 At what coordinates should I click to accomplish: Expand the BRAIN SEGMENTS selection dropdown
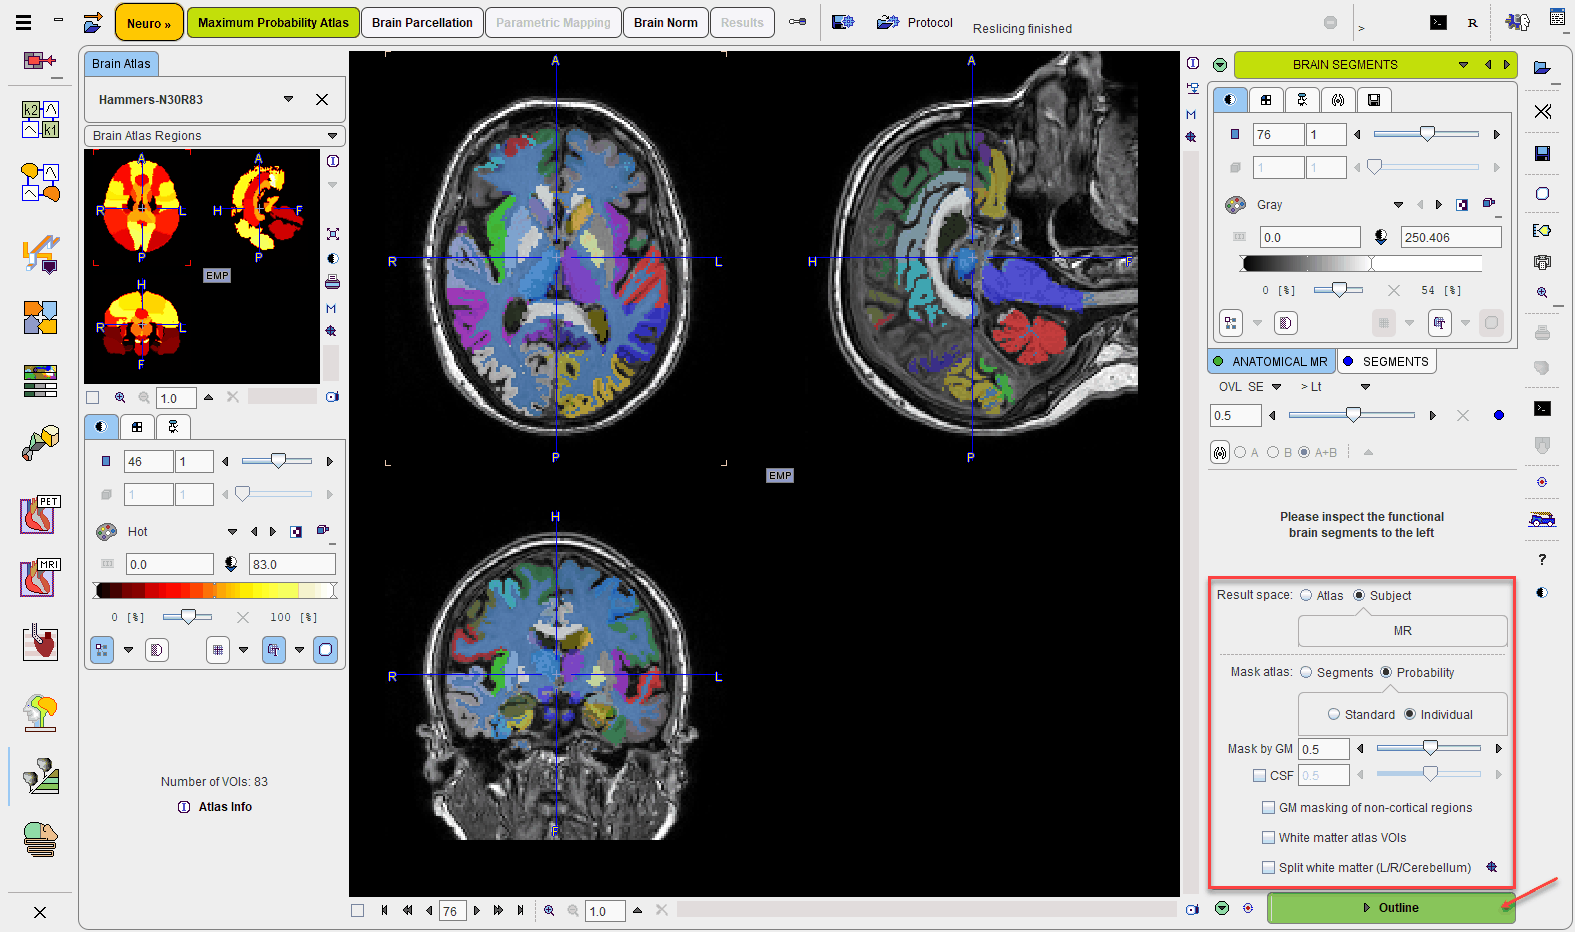[x=1463, y=65]
